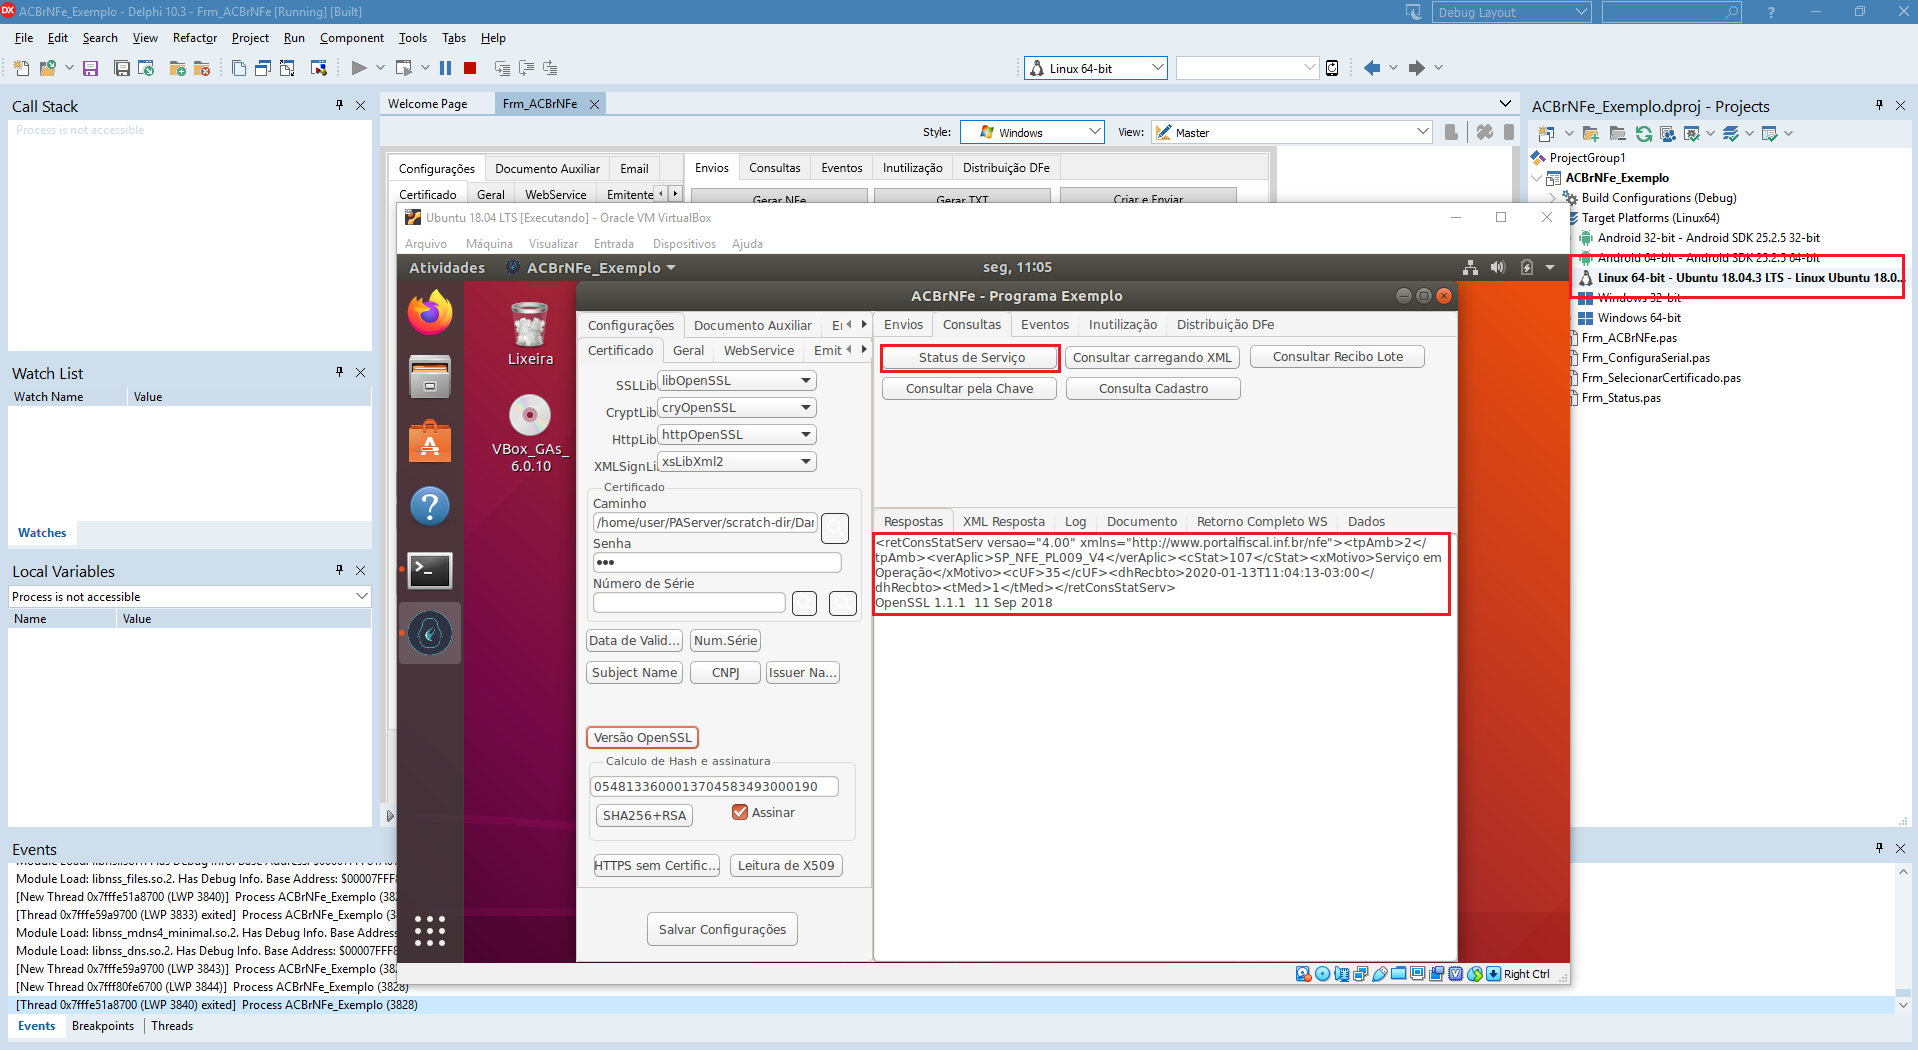The image size is (1918, 1050).
Task: Click the SHA256+RSA button
Action: [x=644, y=815]
